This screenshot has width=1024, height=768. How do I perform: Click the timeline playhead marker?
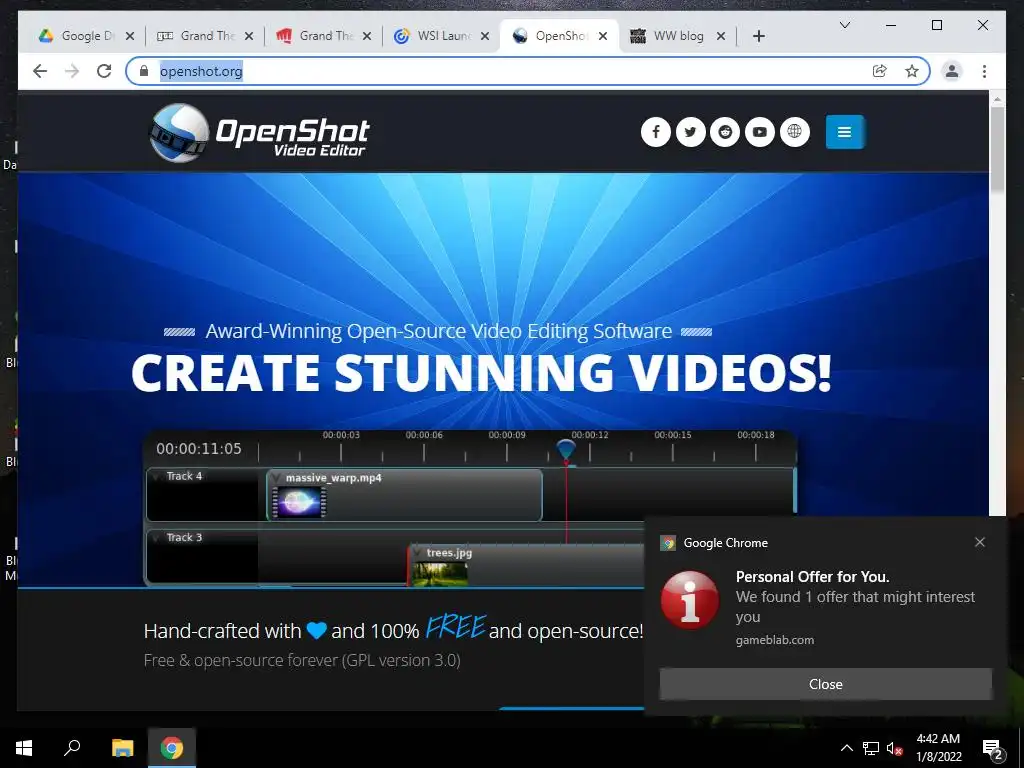click(x=566, y=451)
